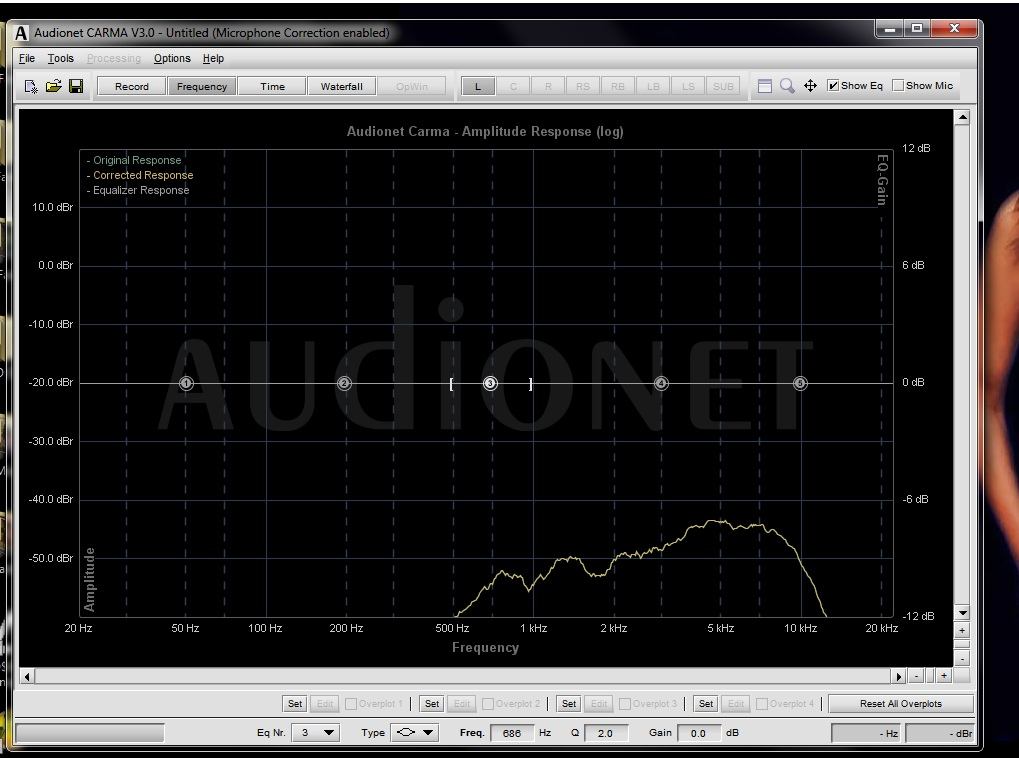Click horizontal scrollbar left arrow
The image size is (1019, 758).
tap(27, 677)
